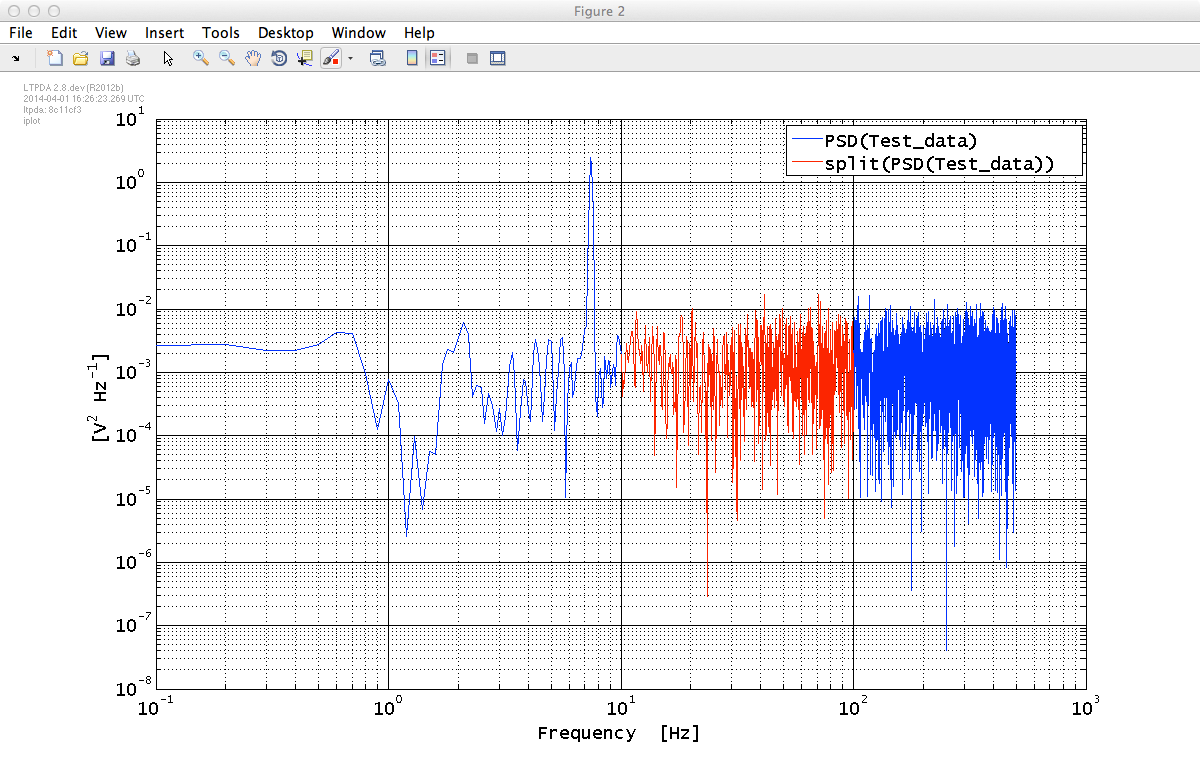Activate the Zoom In magnifier tool
This screenshot has width=1200, height=773.
pyautogui.click(x=201, y=59)
